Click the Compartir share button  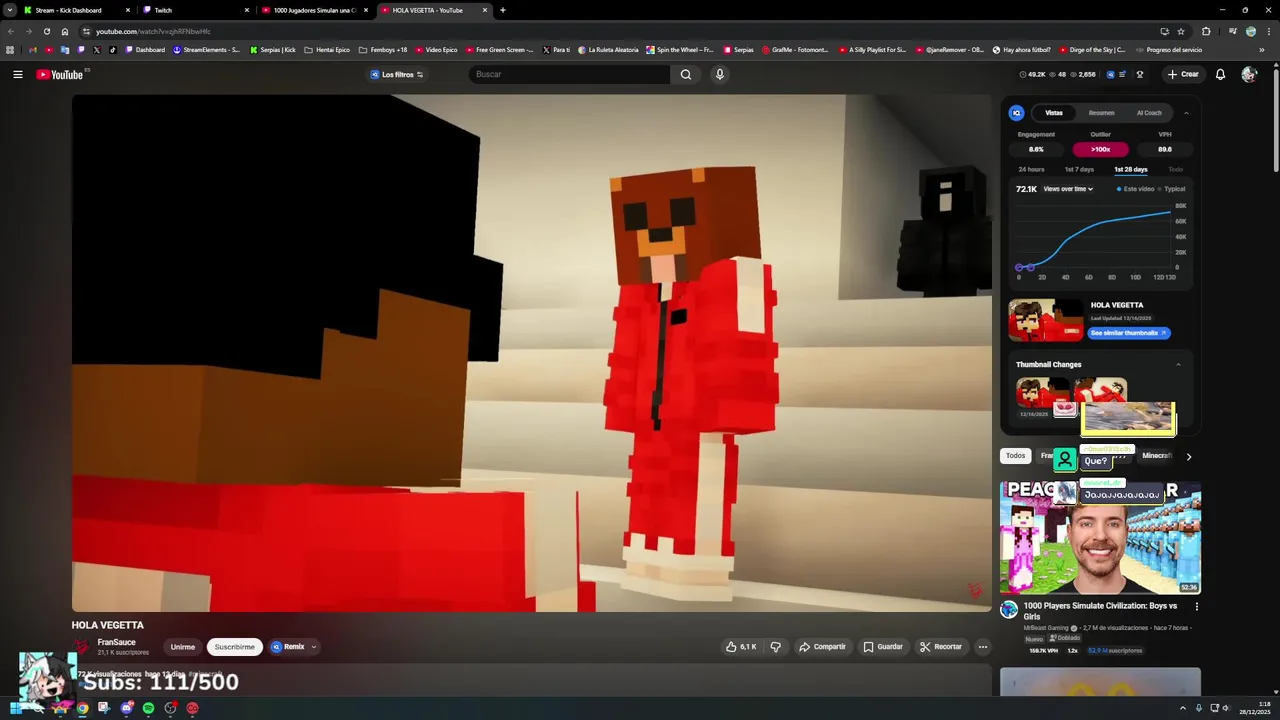pyautogui.click(x=822, y=647)
